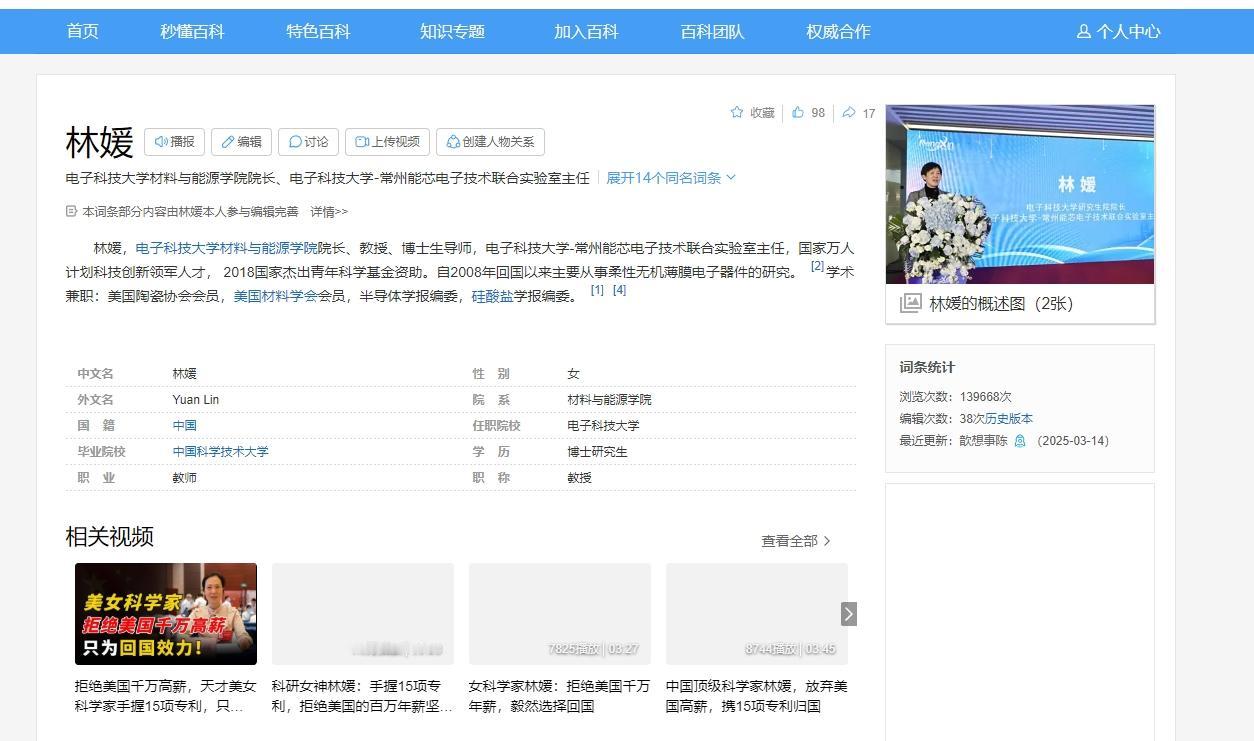Play video thumbnail showing 03:27 duration
The width and height of the screenshot is (1254, 741).
coord(560,614)
